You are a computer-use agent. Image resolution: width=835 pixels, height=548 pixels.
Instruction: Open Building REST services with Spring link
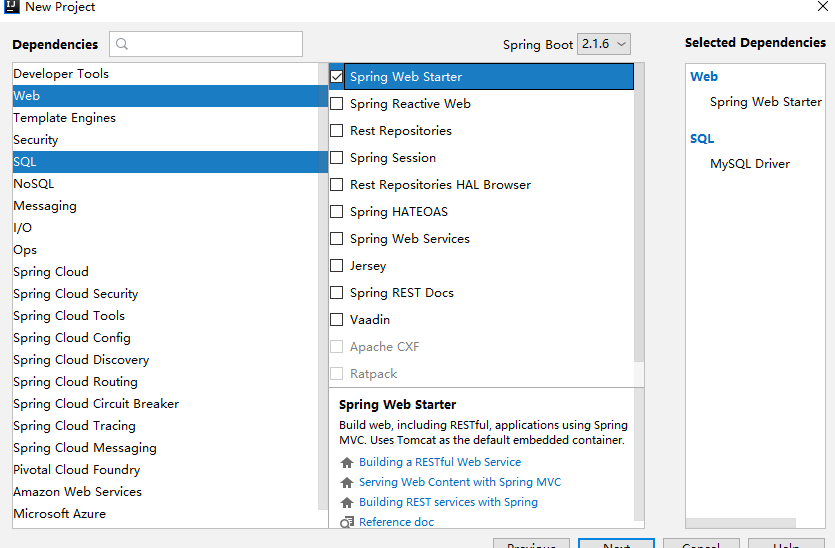point(448,502)
